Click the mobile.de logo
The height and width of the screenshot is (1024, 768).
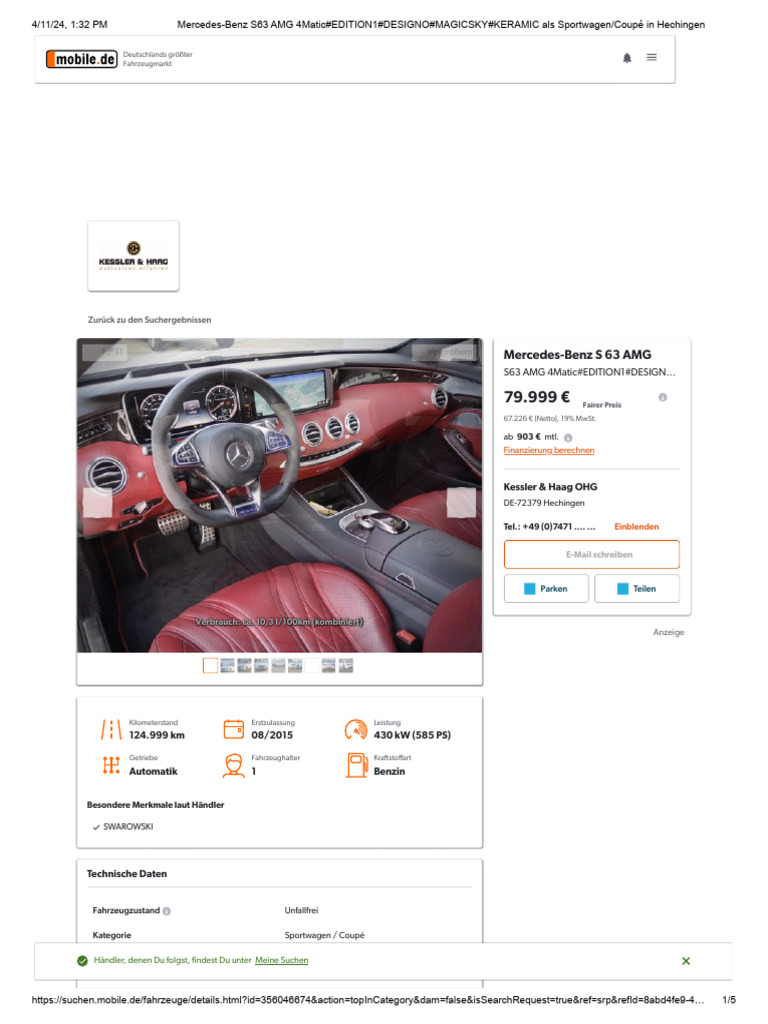pyautogui.click(x=82, y=59)
